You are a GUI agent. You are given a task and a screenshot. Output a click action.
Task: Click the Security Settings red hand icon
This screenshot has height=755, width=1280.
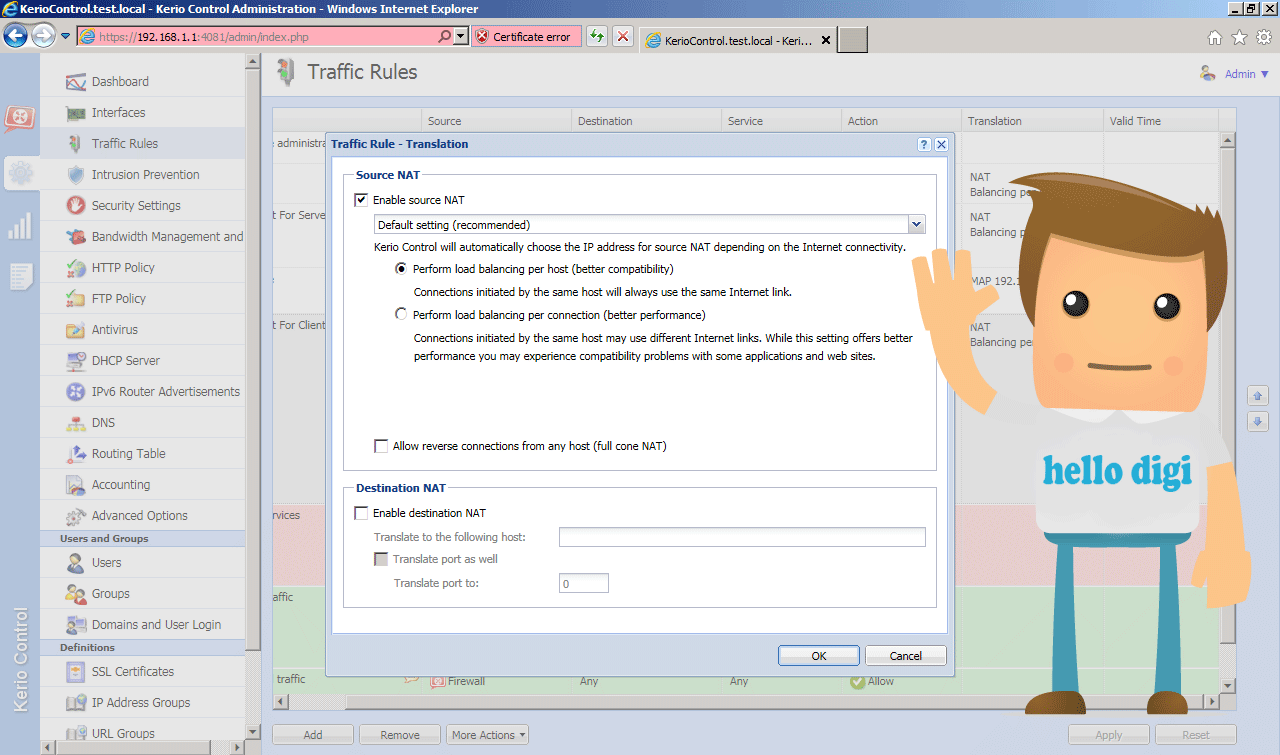click(76, 206)
